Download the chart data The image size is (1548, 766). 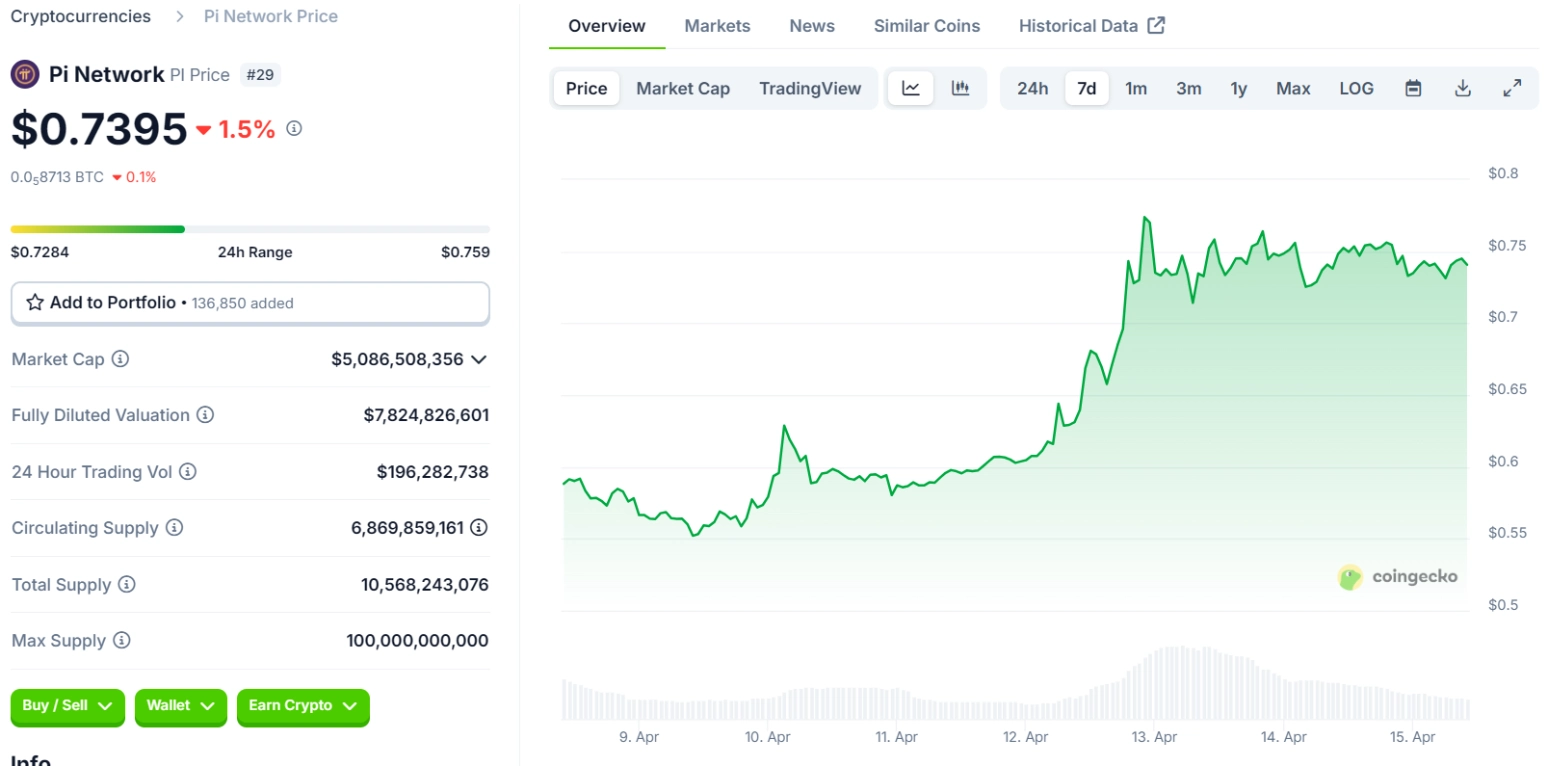click(1463, 88)
